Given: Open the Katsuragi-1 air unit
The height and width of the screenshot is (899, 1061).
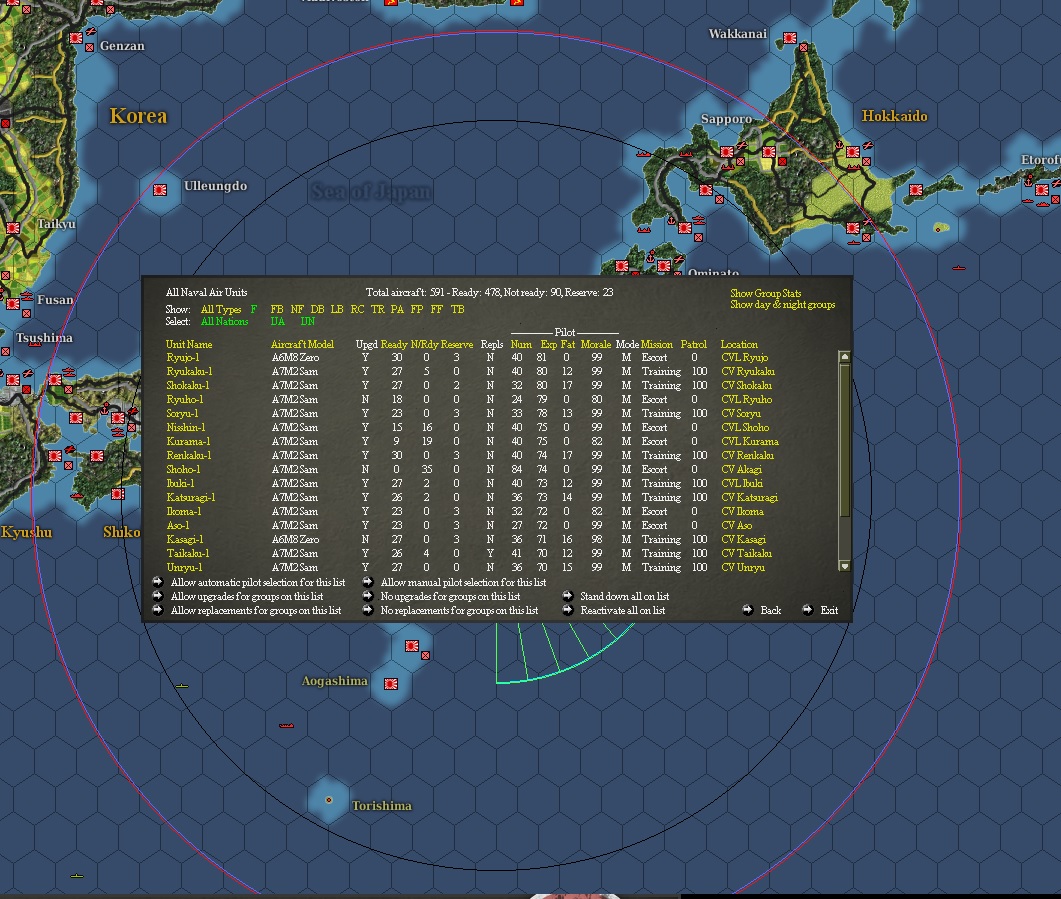Looking at the screenshot, I should pyautogui.click(x=191, y=497).
